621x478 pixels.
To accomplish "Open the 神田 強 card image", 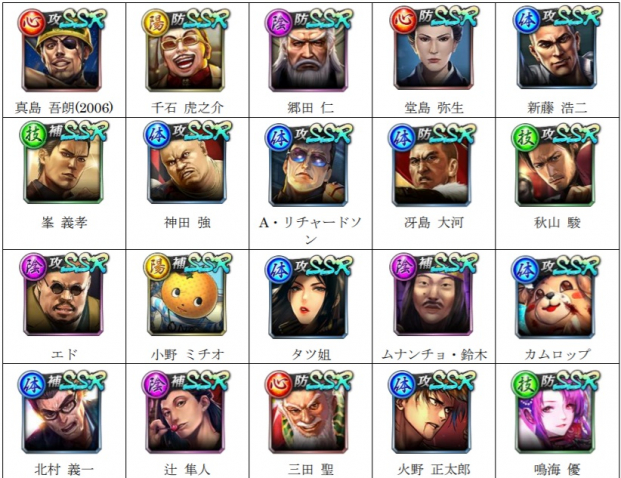I will coord(187,163).
